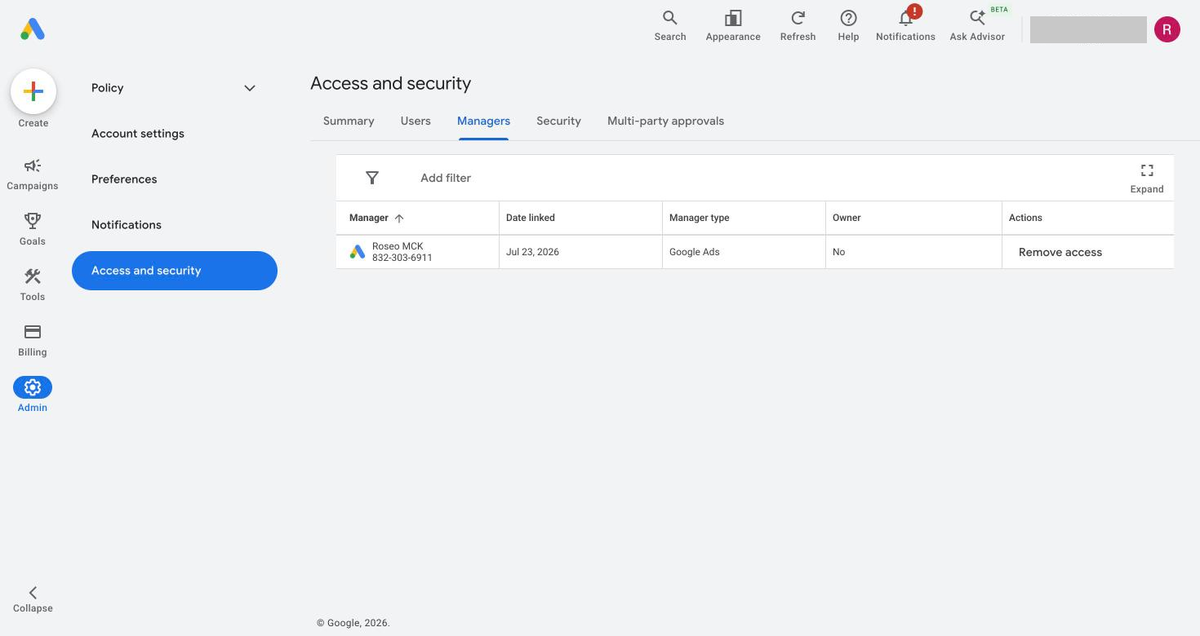Open Account settings menu item

click(138, 133)
